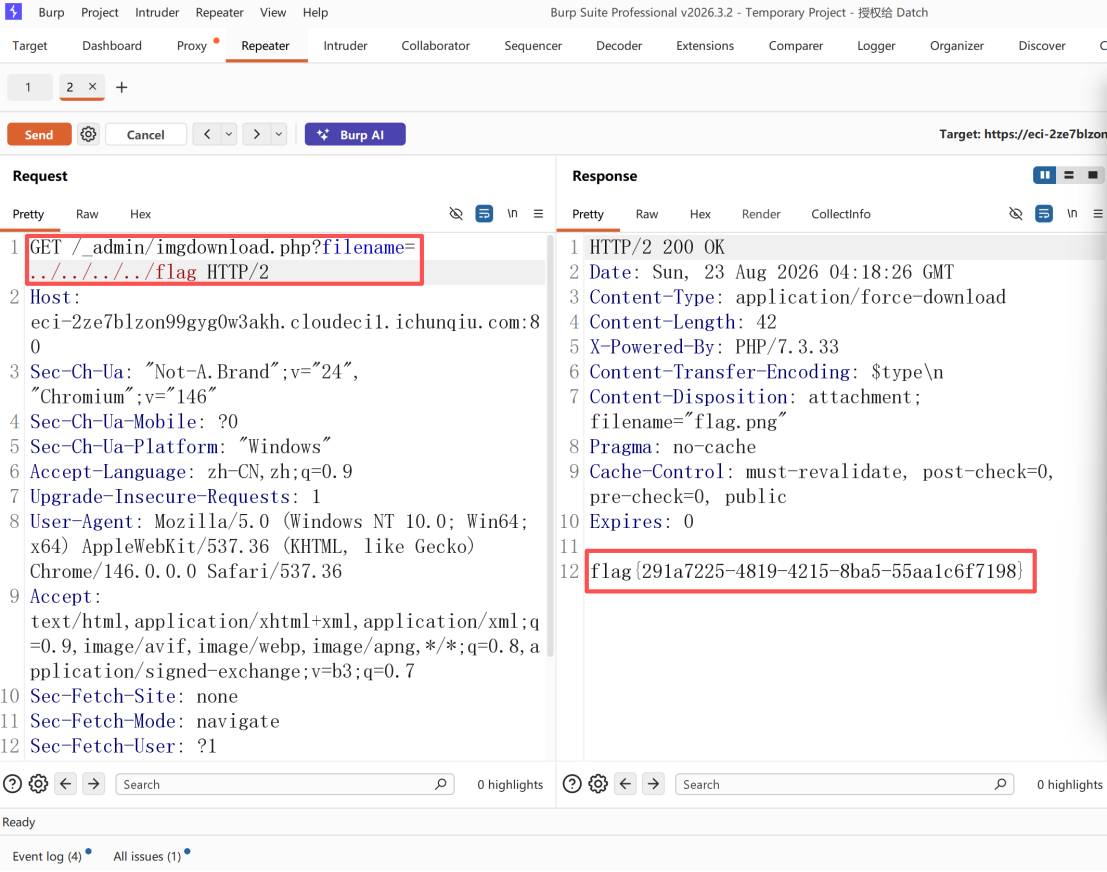Select combined tabbed layout
This screenshot has height=872, width=1107.
1092,175
